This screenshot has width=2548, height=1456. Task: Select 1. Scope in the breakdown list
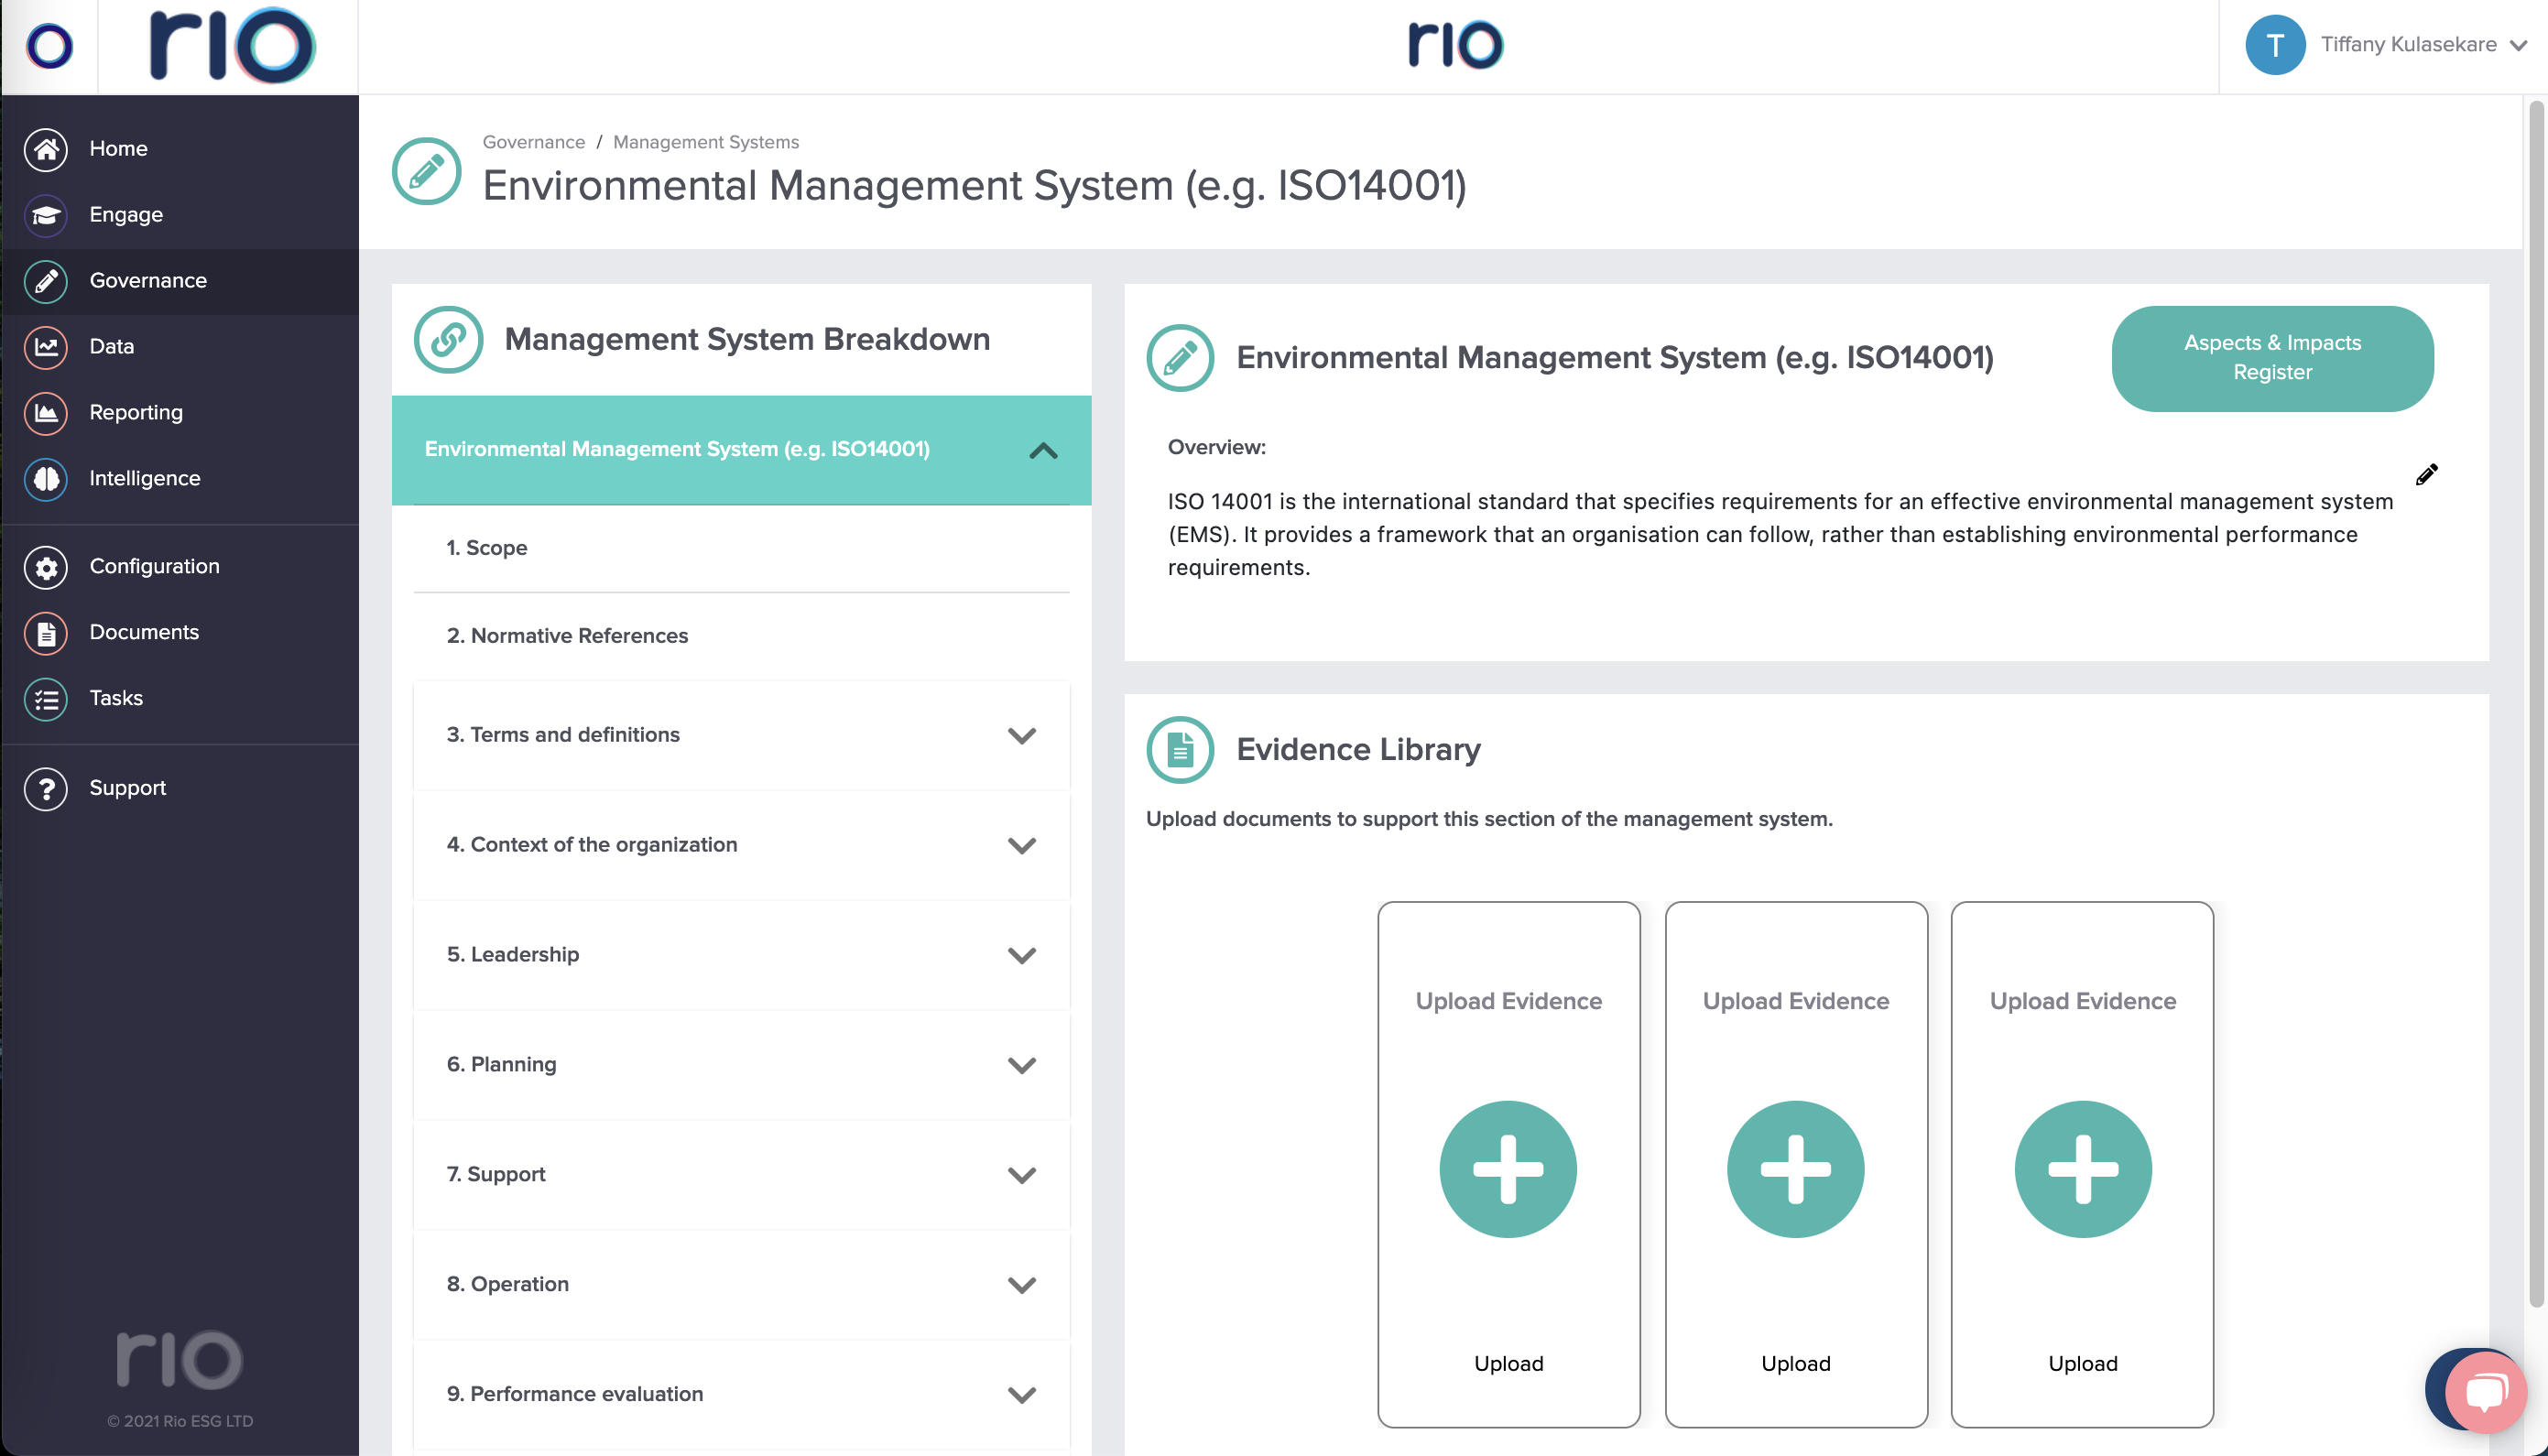pos(487,548)
